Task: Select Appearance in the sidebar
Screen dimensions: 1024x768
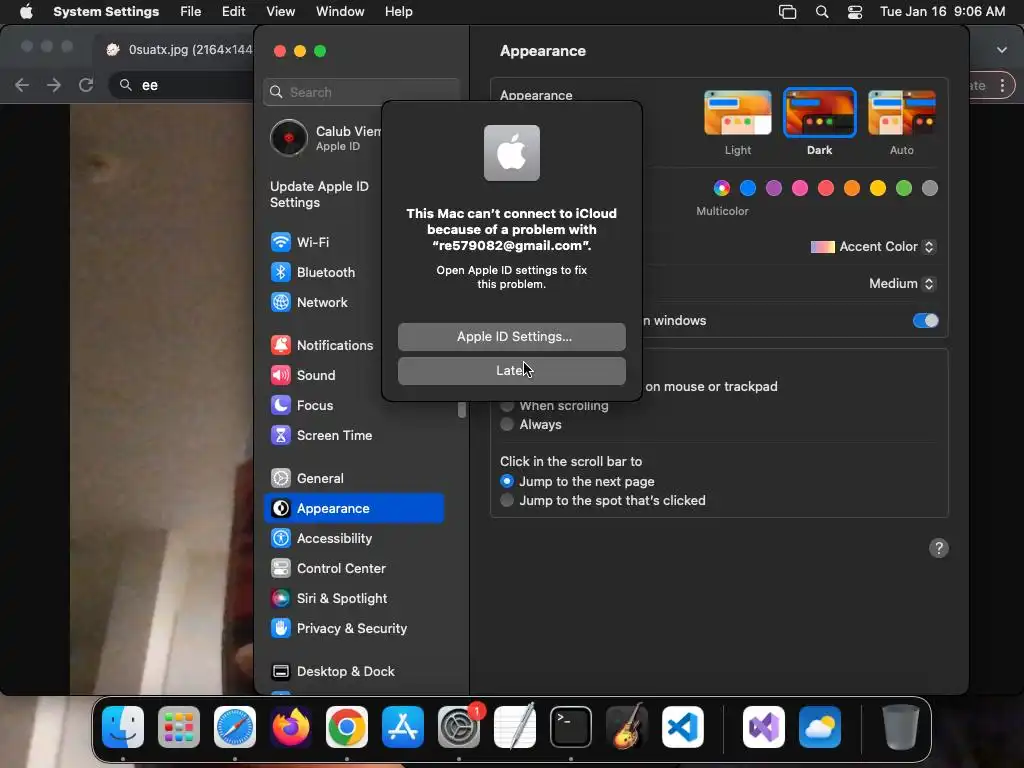Action: coord(354,509)
